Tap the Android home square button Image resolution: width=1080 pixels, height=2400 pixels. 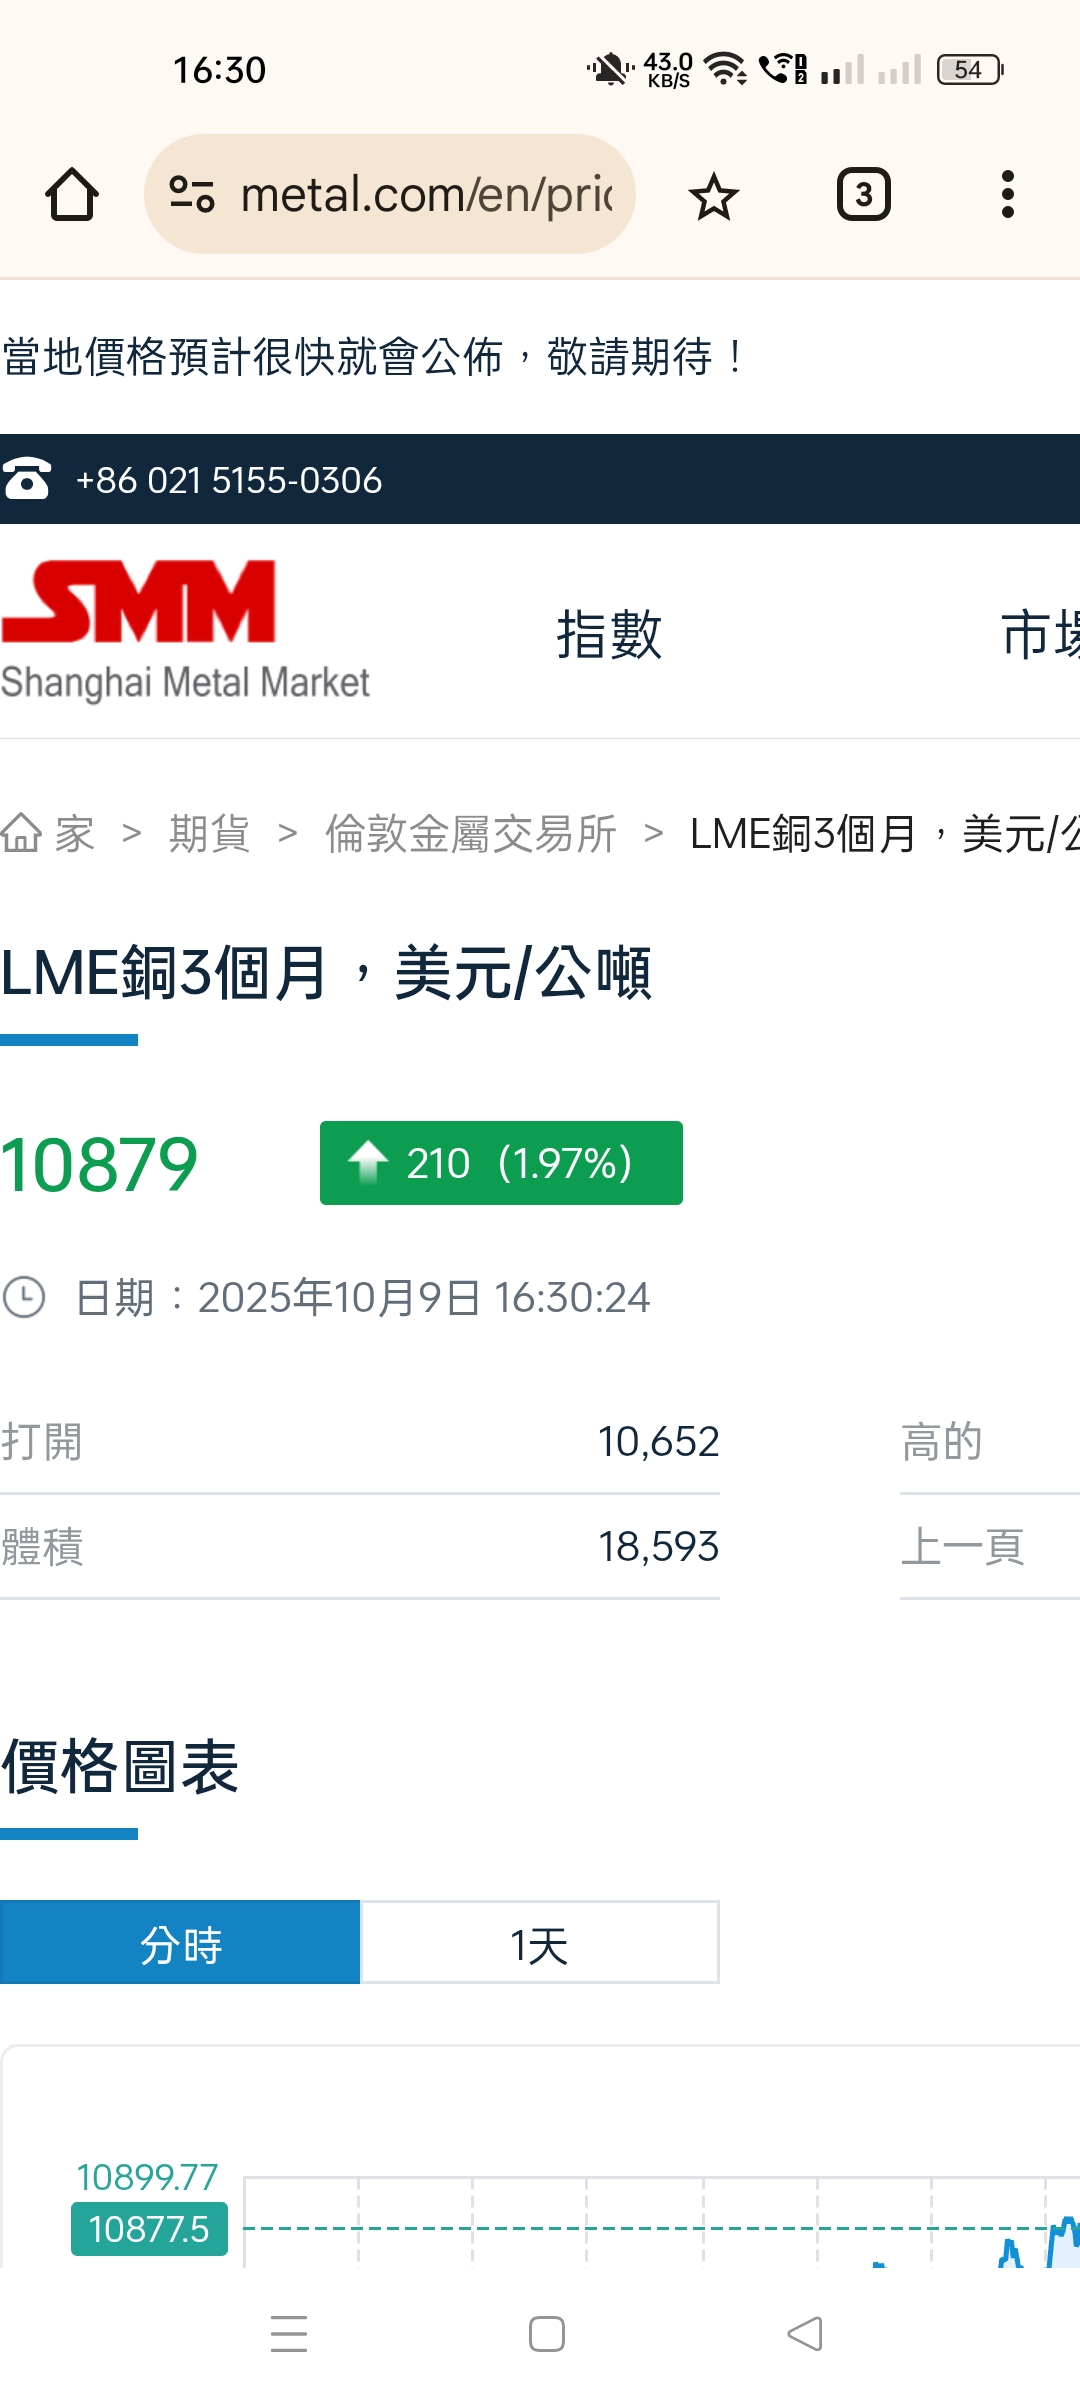pos(547,2334)
